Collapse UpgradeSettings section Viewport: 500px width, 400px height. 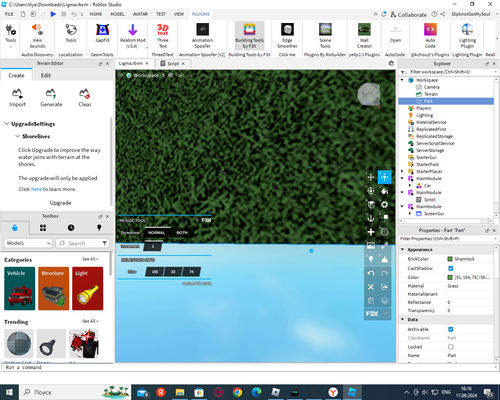pyautogui.click(x=6, y=124)
